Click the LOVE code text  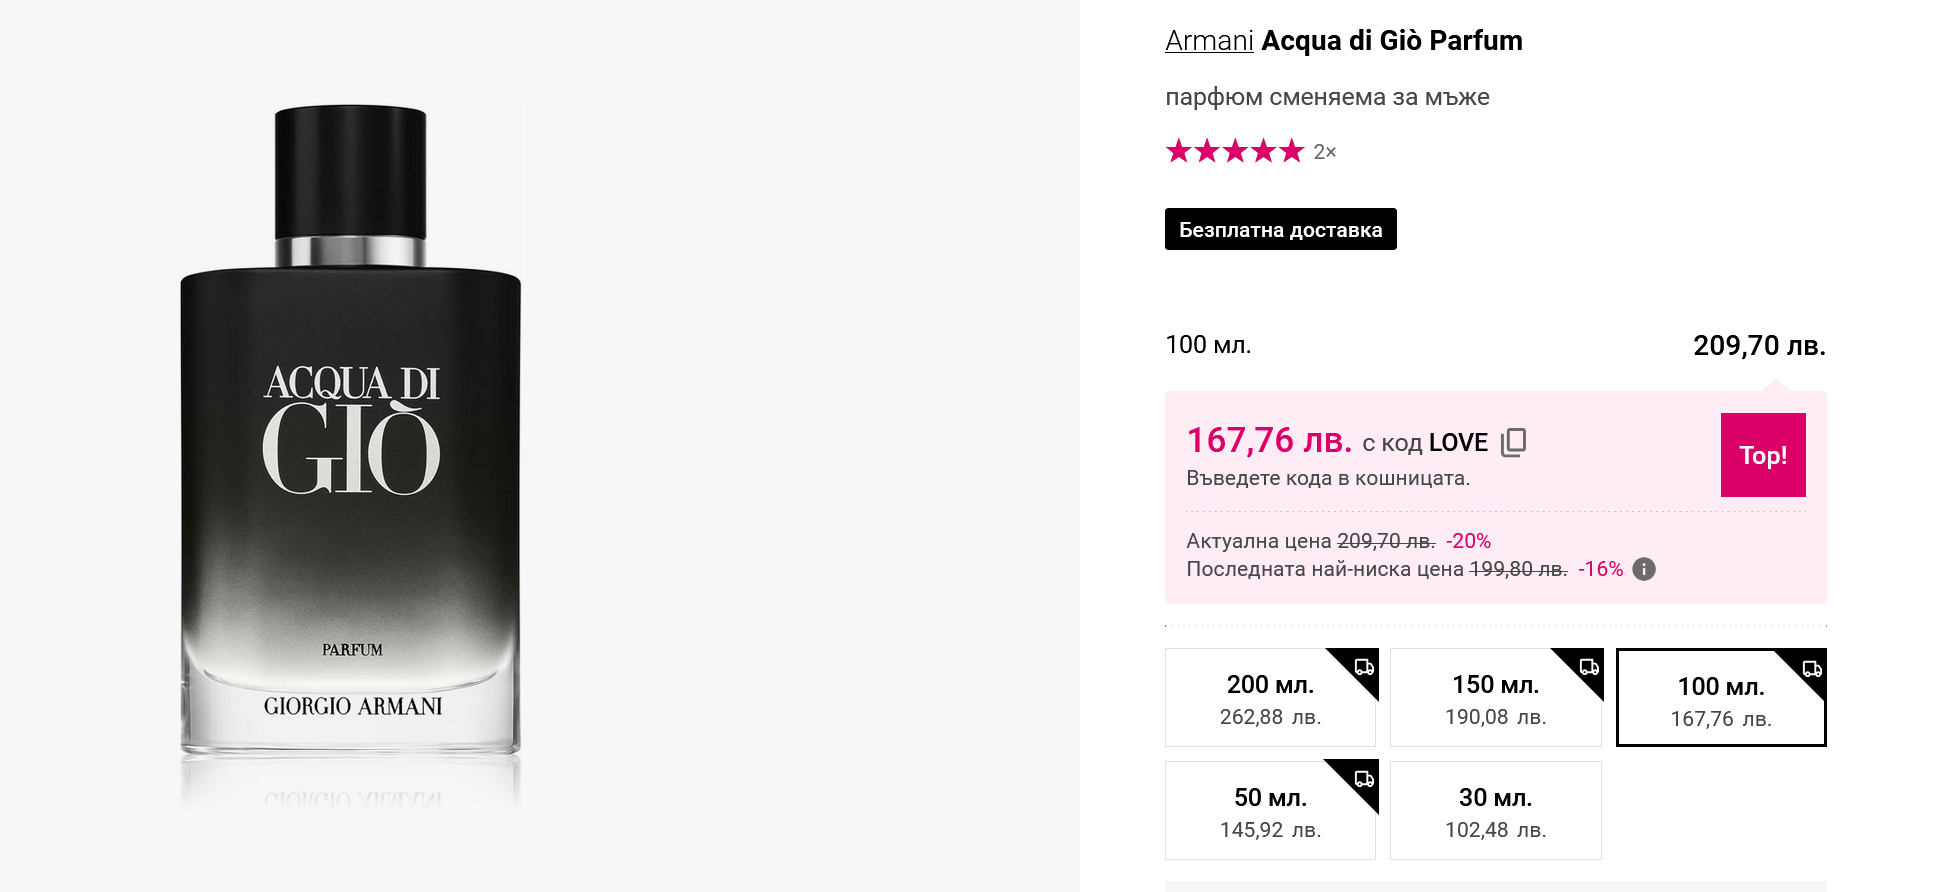click(1458, 443)
